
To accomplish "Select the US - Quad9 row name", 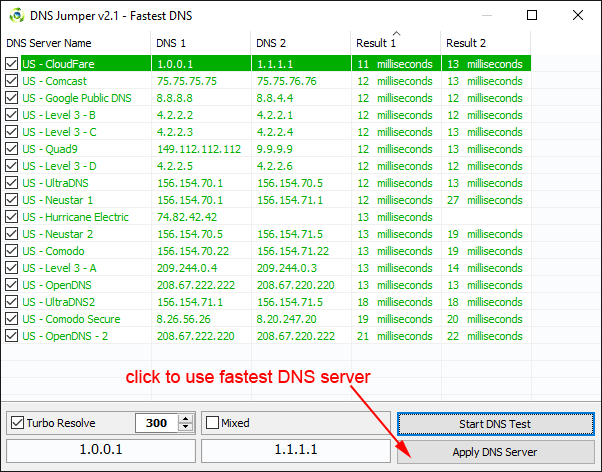I will coord(50,149).
